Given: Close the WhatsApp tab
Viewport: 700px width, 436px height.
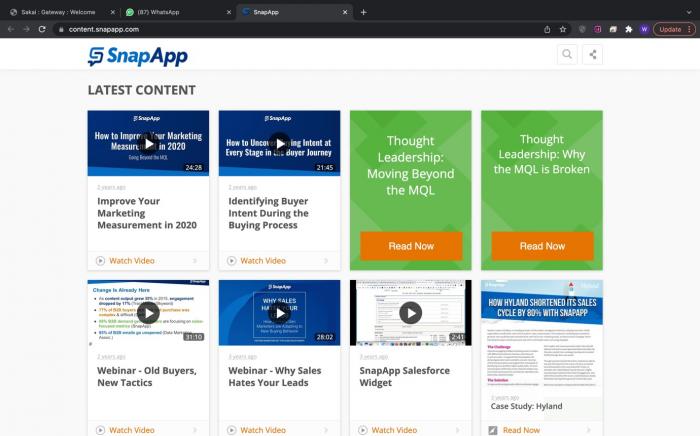Looking at the screenshot, I should pos(229,12).
